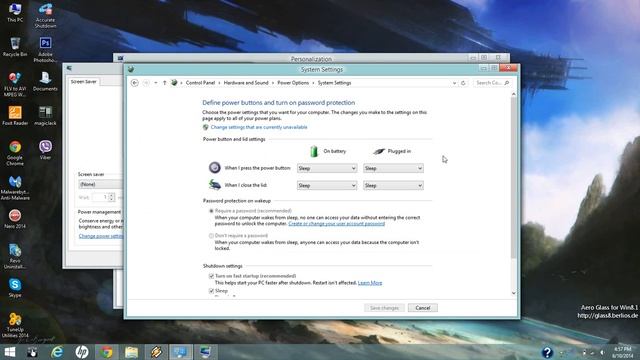Open the Windows Start button
This screenshot has width=640, height=360.
9,352
